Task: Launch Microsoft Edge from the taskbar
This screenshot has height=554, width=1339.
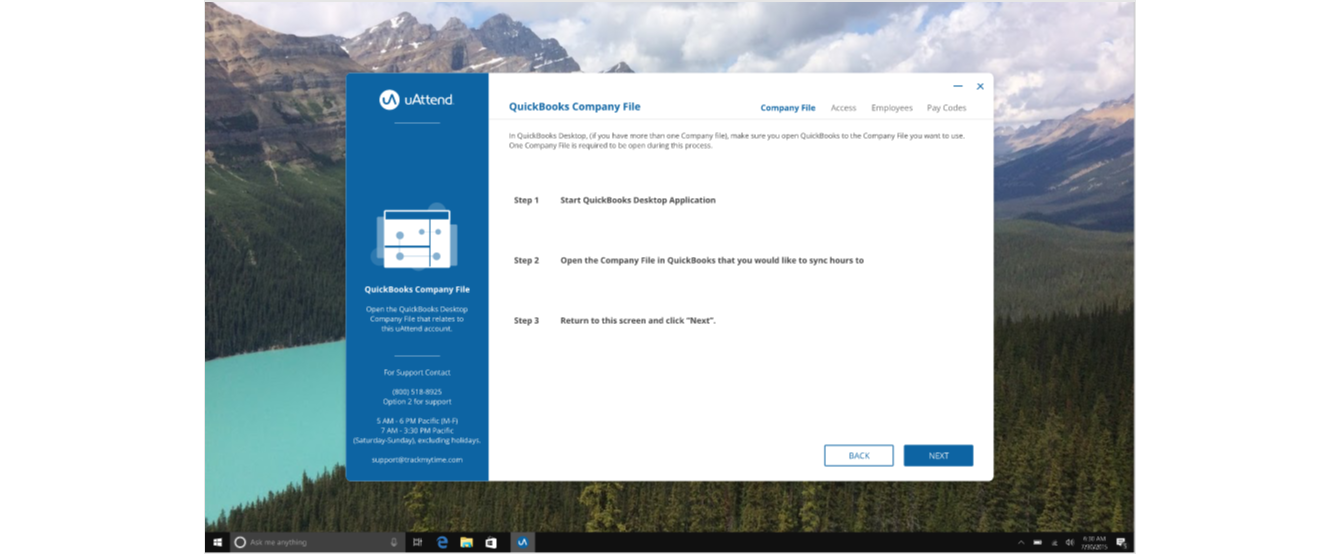Action: click(x=442, y=542)
